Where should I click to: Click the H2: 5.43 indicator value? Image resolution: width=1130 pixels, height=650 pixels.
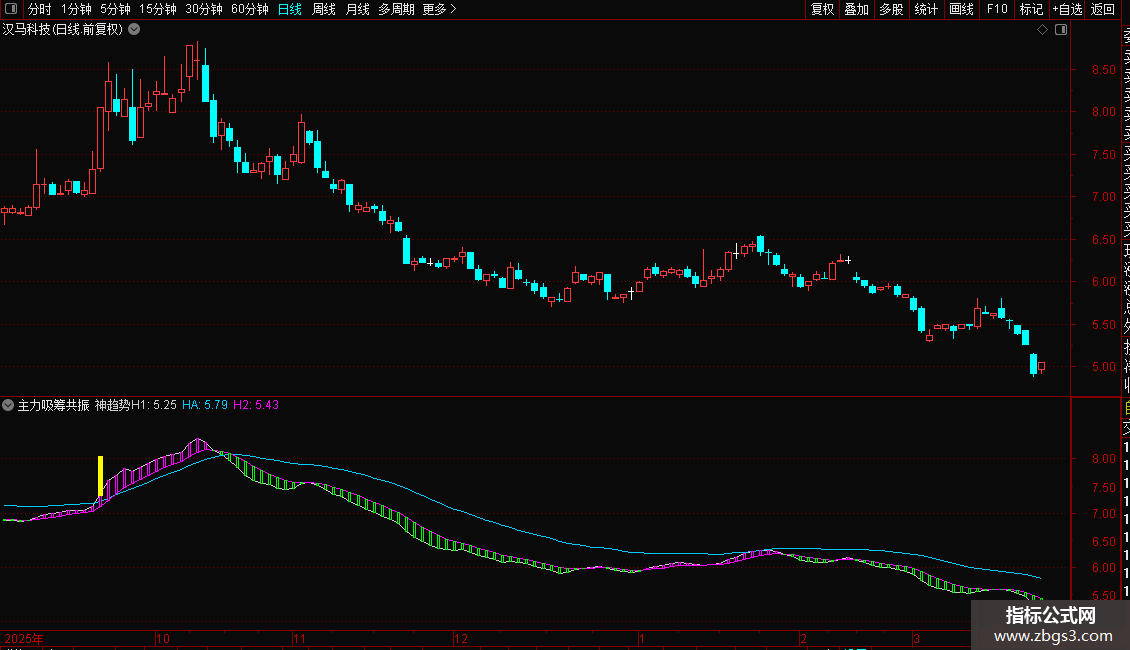256,405
